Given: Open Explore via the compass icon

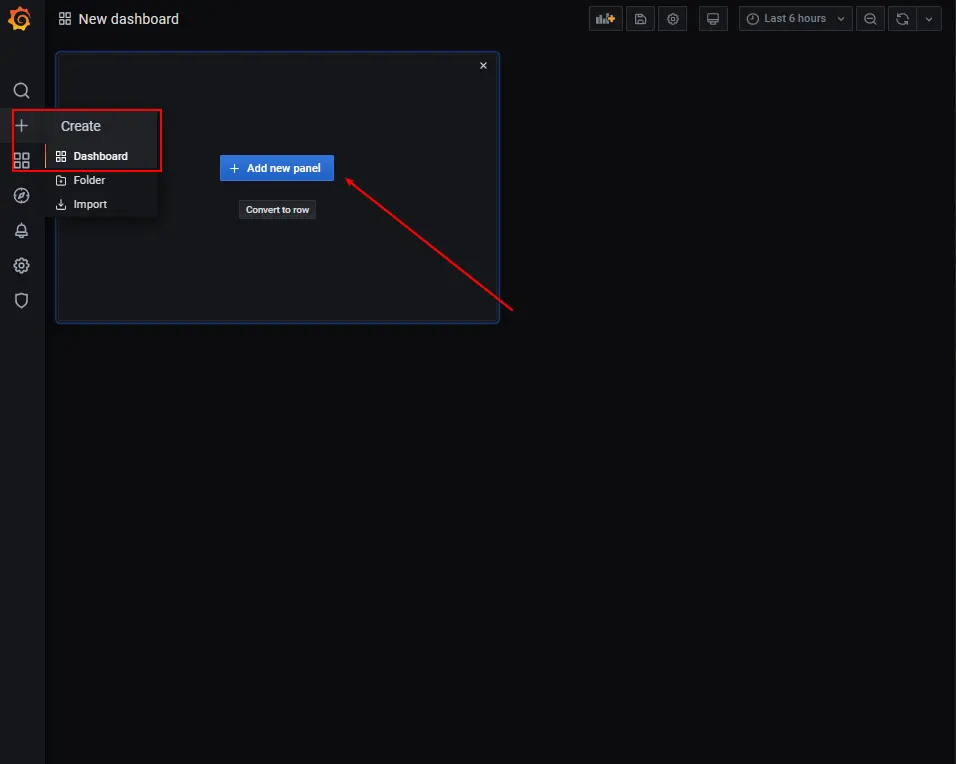Looking at the screenshot, I should [21, 196].
